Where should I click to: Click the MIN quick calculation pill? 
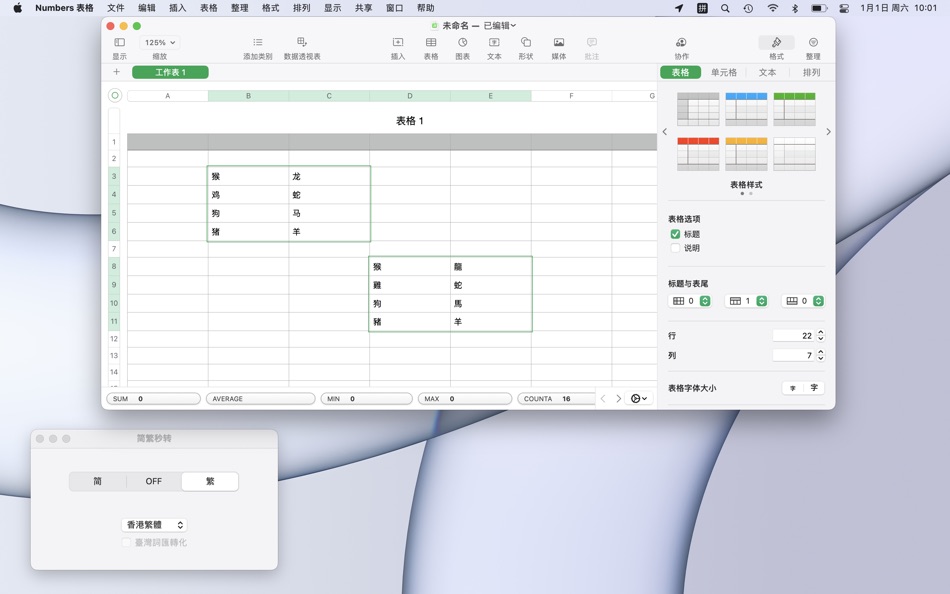[367, 399]
